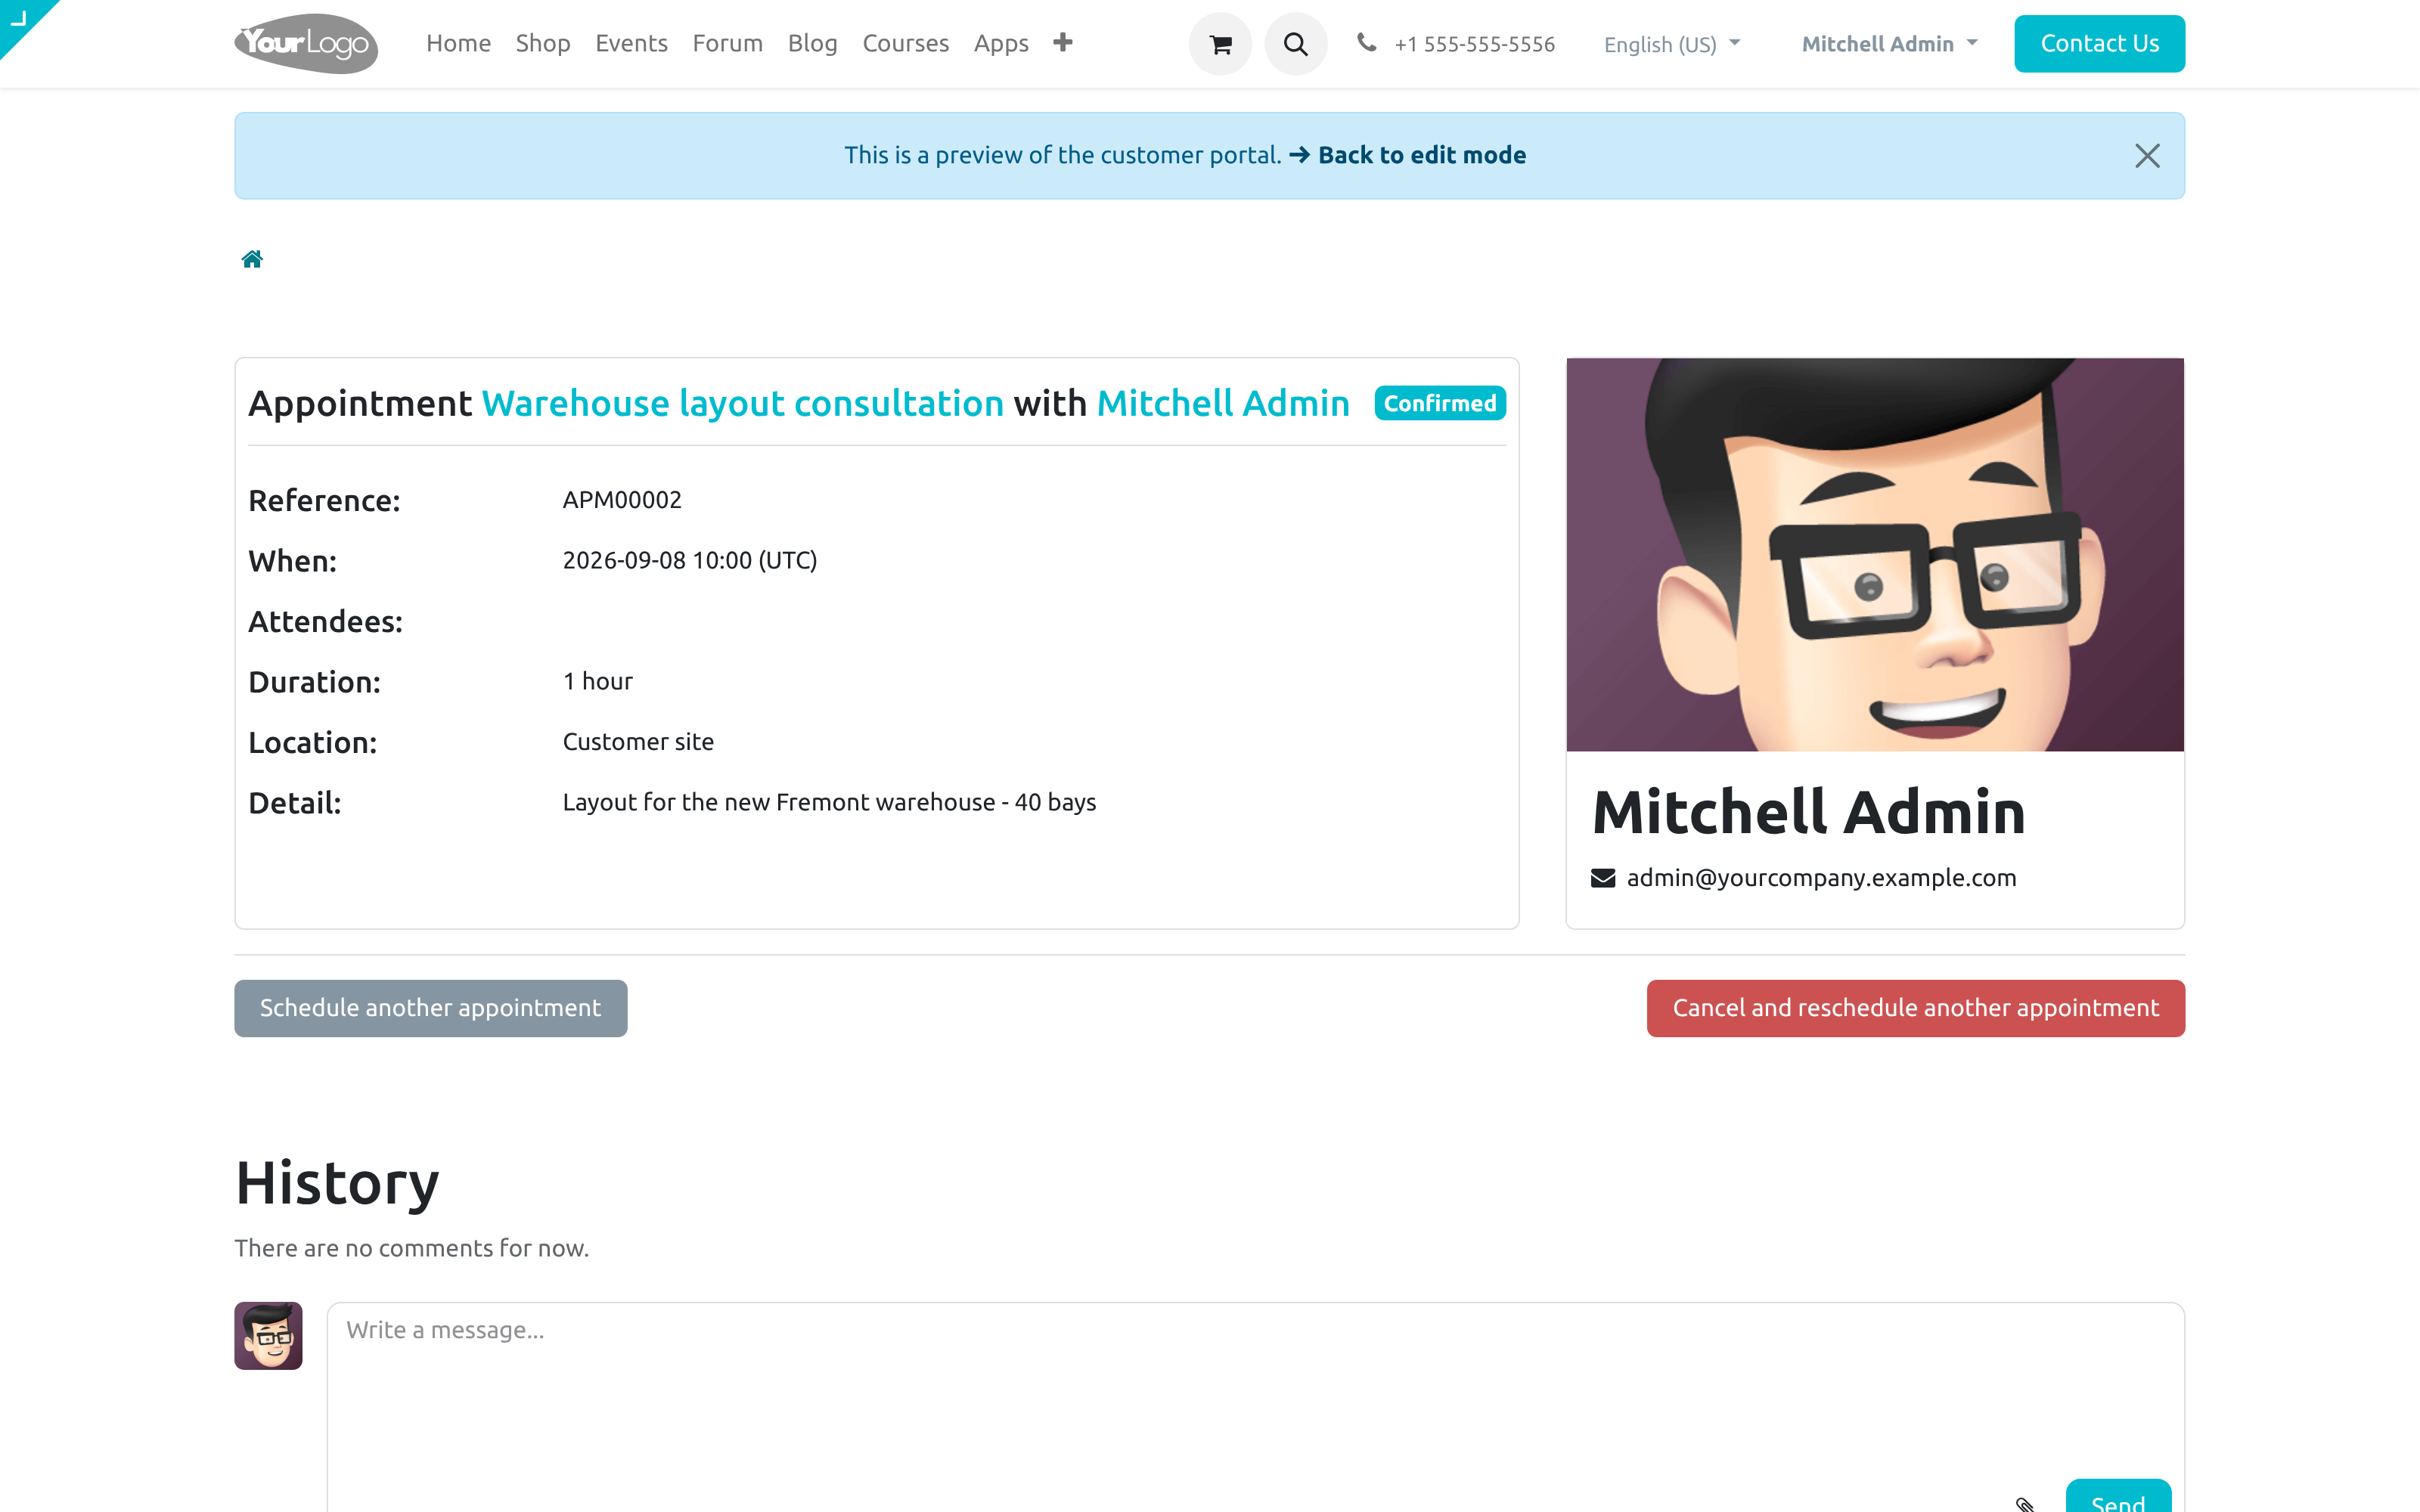
Task: Click the small avatar beside message box
Action: 268,1336
